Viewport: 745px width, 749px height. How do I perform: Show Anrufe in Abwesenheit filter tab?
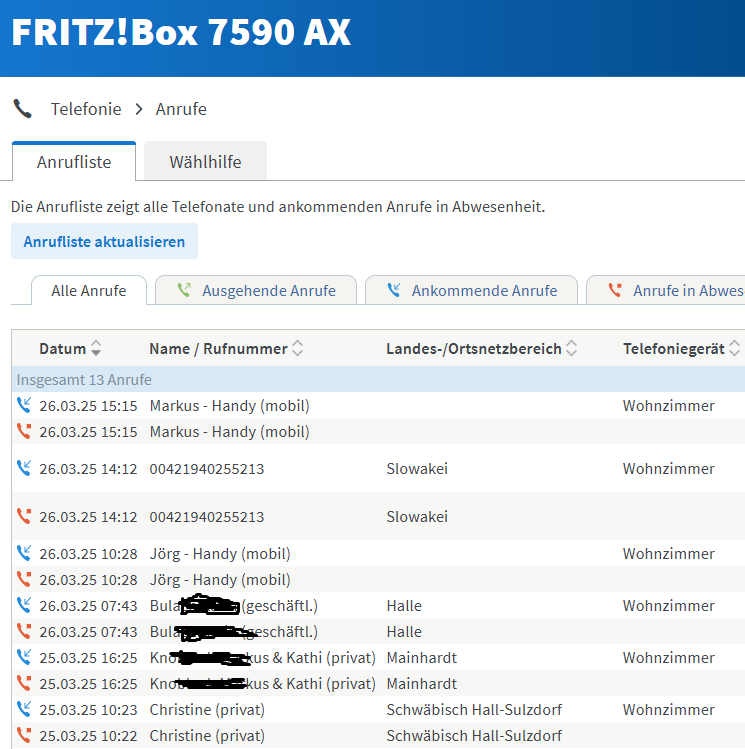pos(666,290)
